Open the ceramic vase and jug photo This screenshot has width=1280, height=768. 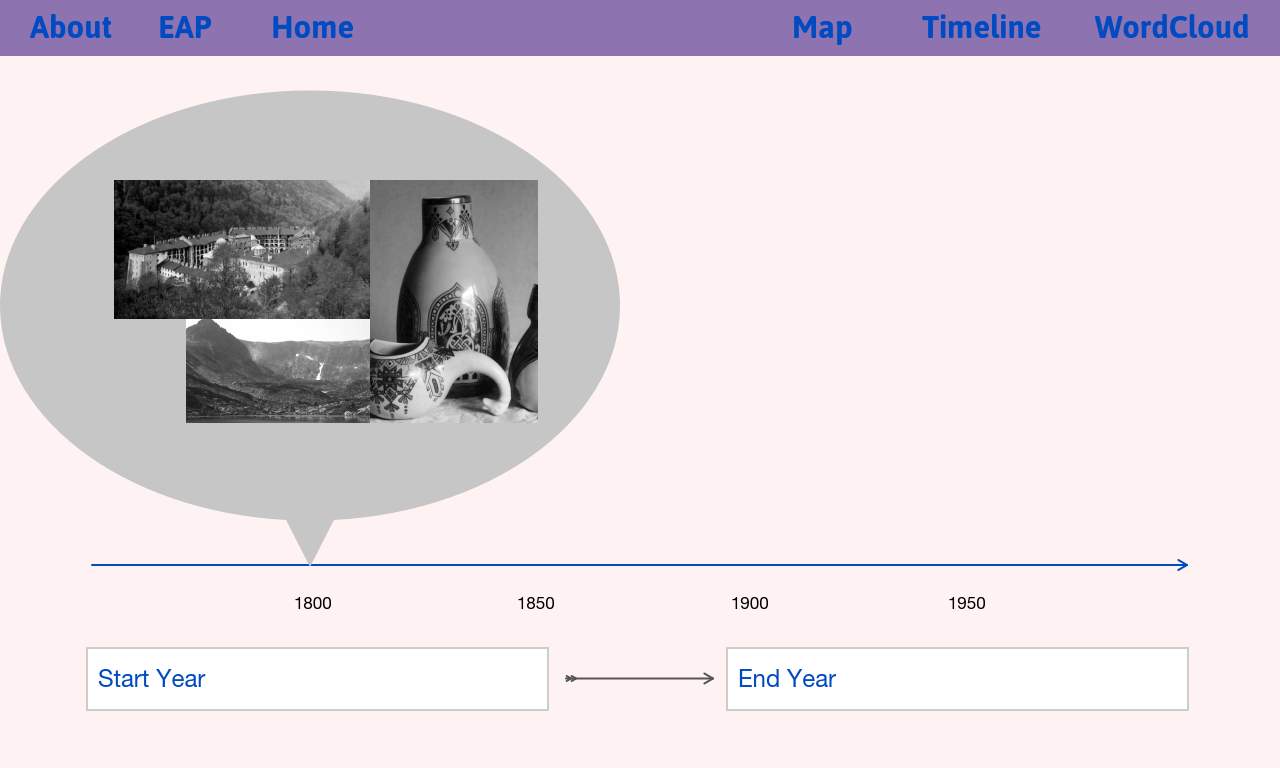click(x=454, y=301)
